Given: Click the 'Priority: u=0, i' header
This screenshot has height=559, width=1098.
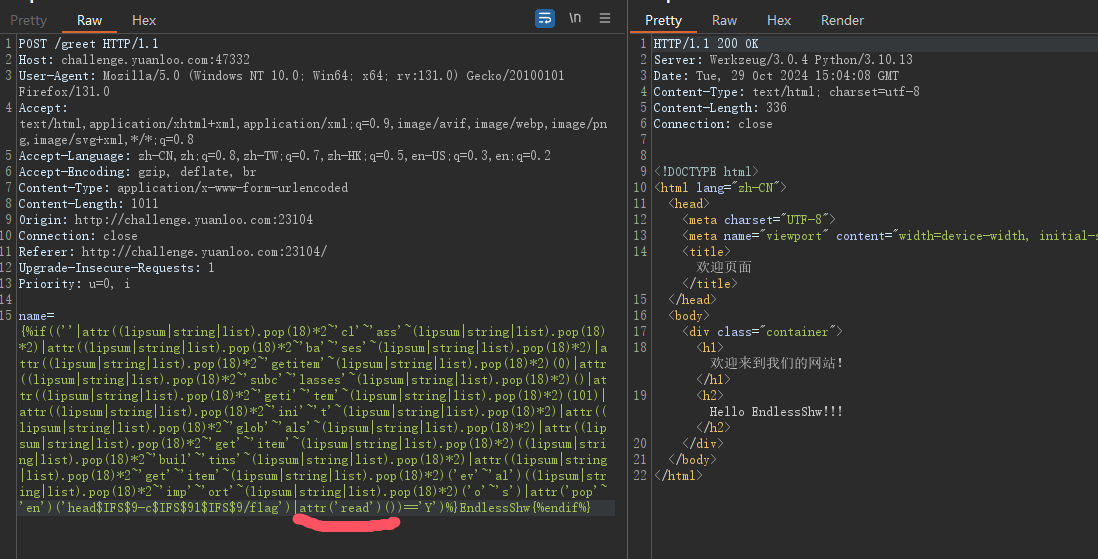Looking at the screenshot, I should tap(74, 284).
